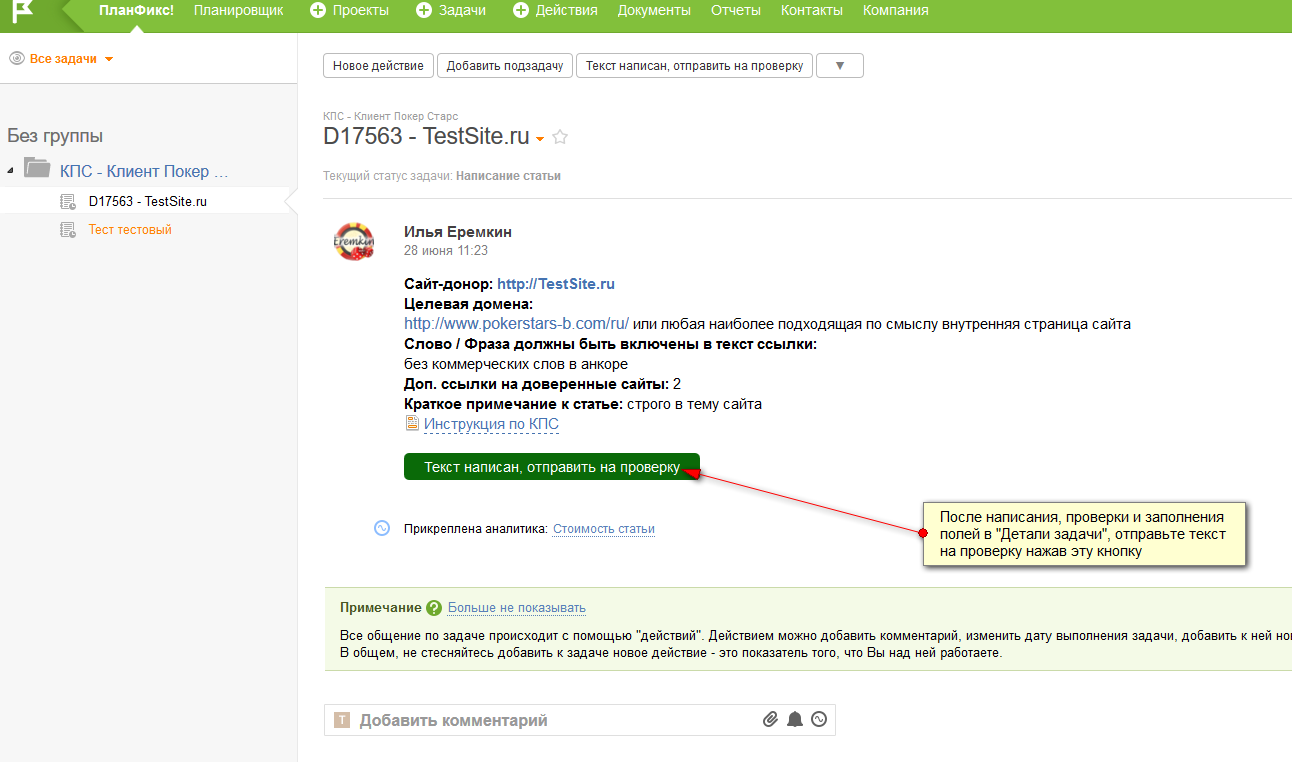
Task: Click the text format T icon in comment box
Action: 342,720
